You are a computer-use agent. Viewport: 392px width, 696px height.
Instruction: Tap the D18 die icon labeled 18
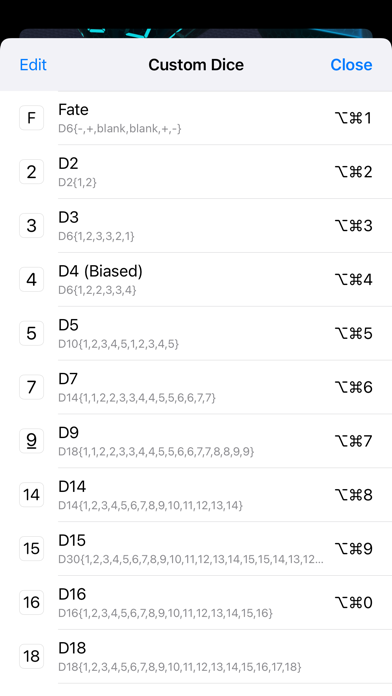(x=32, y=656)
